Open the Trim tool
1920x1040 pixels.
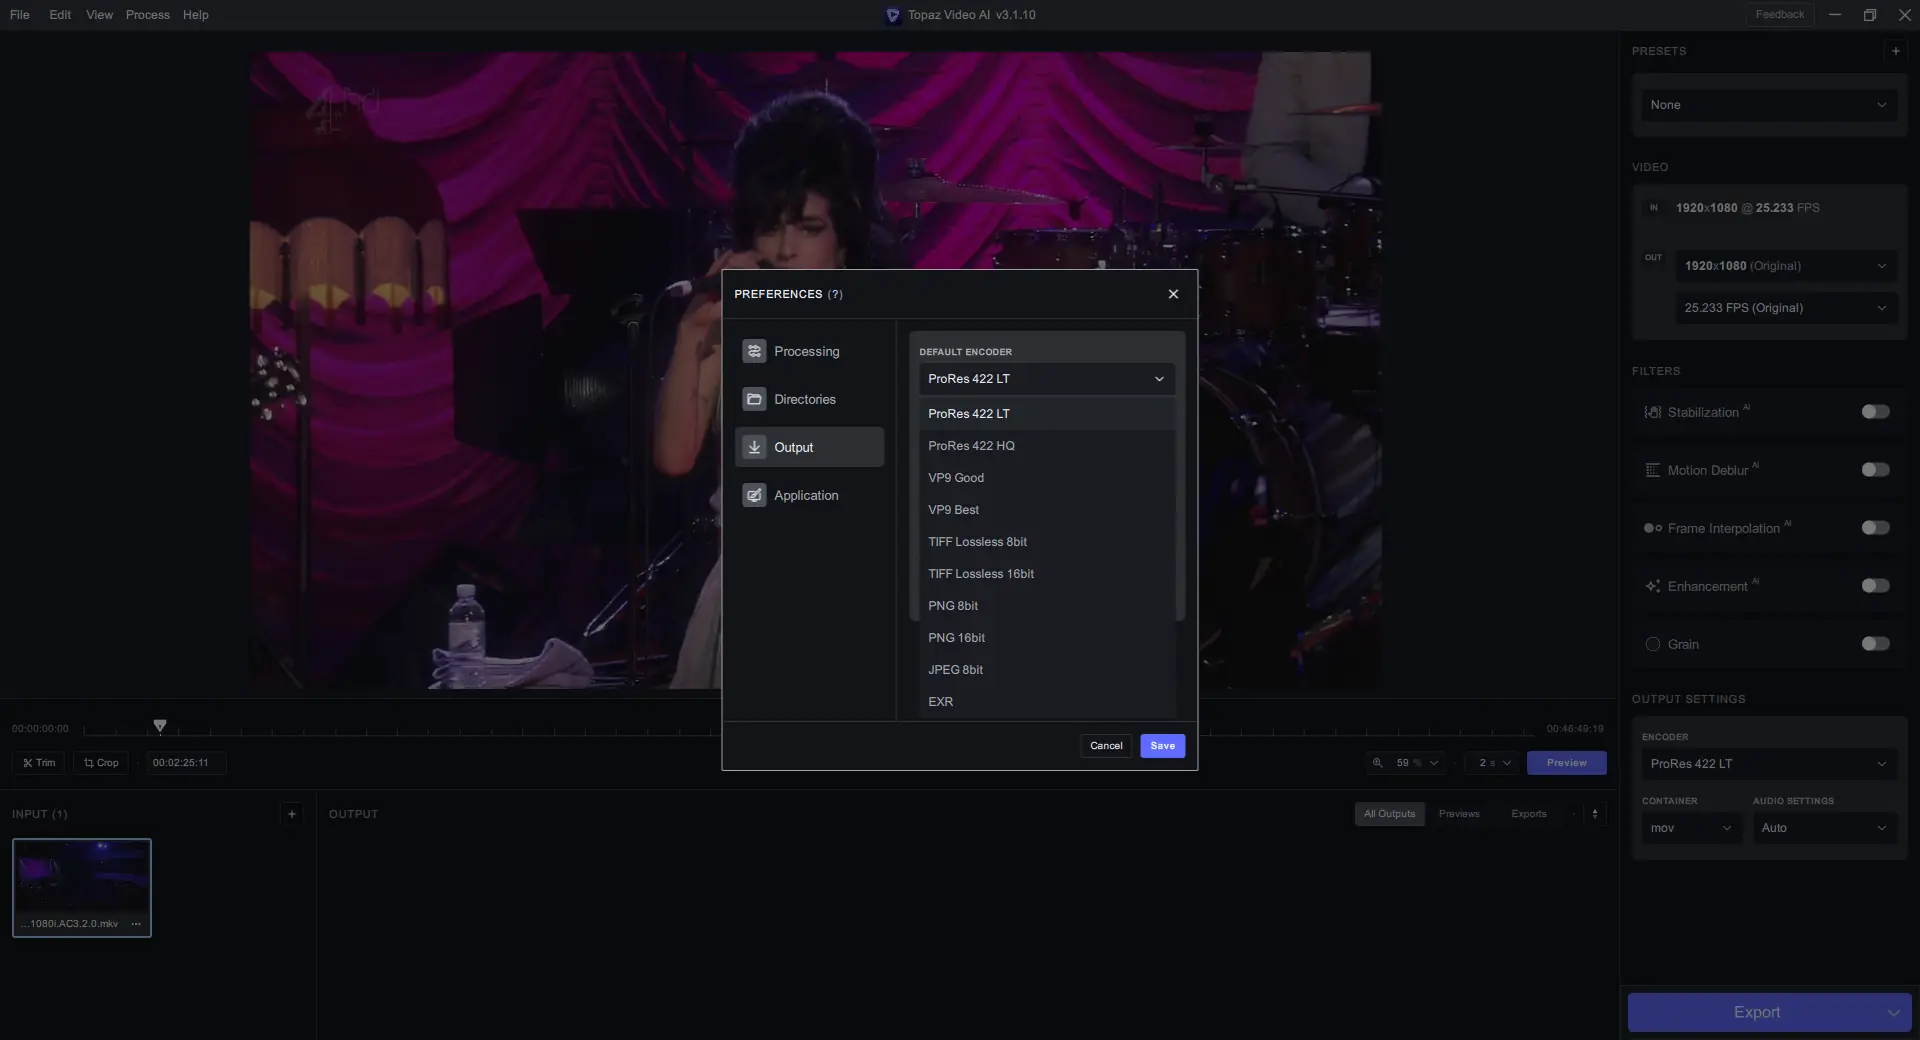coord(39,763)
